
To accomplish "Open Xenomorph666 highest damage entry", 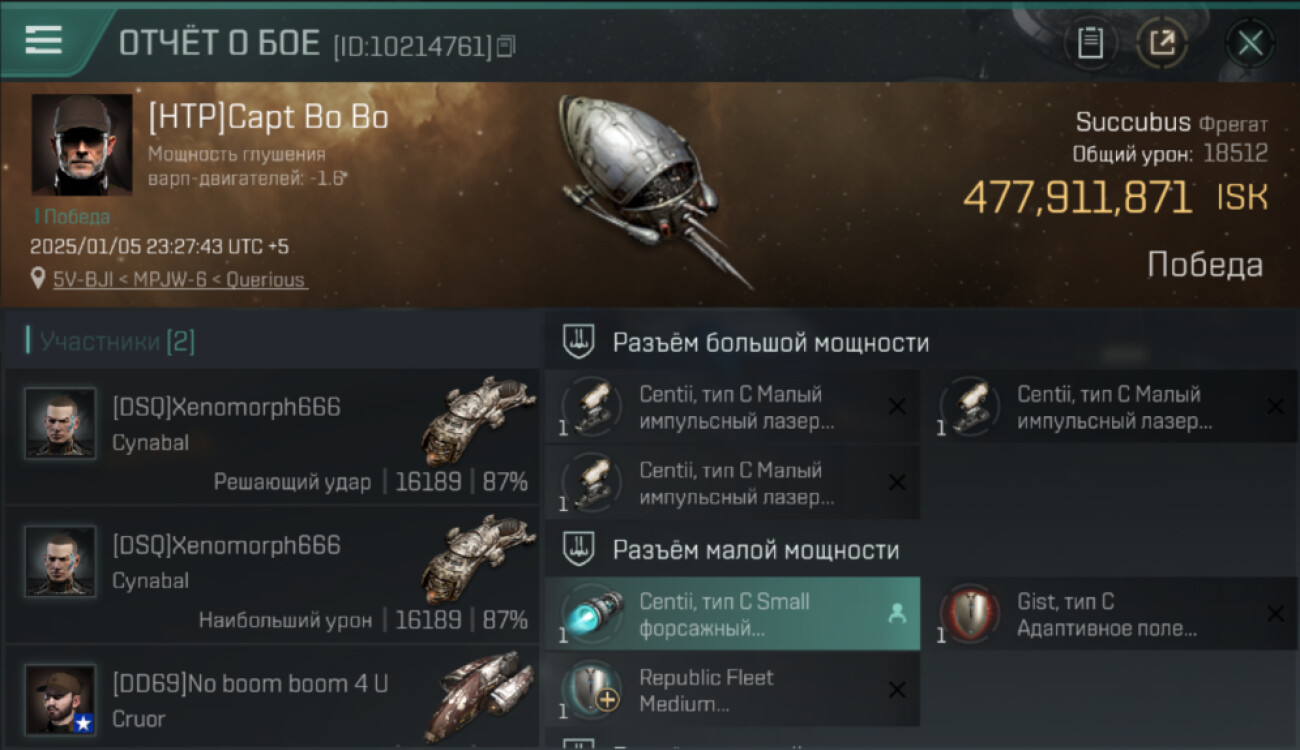I will coord(272,574).
